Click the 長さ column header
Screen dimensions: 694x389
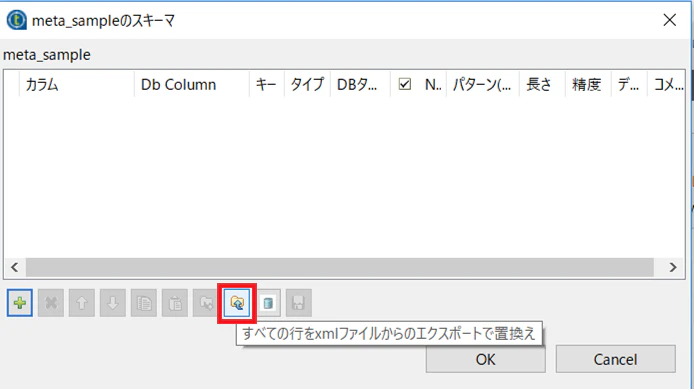(542, 84)
